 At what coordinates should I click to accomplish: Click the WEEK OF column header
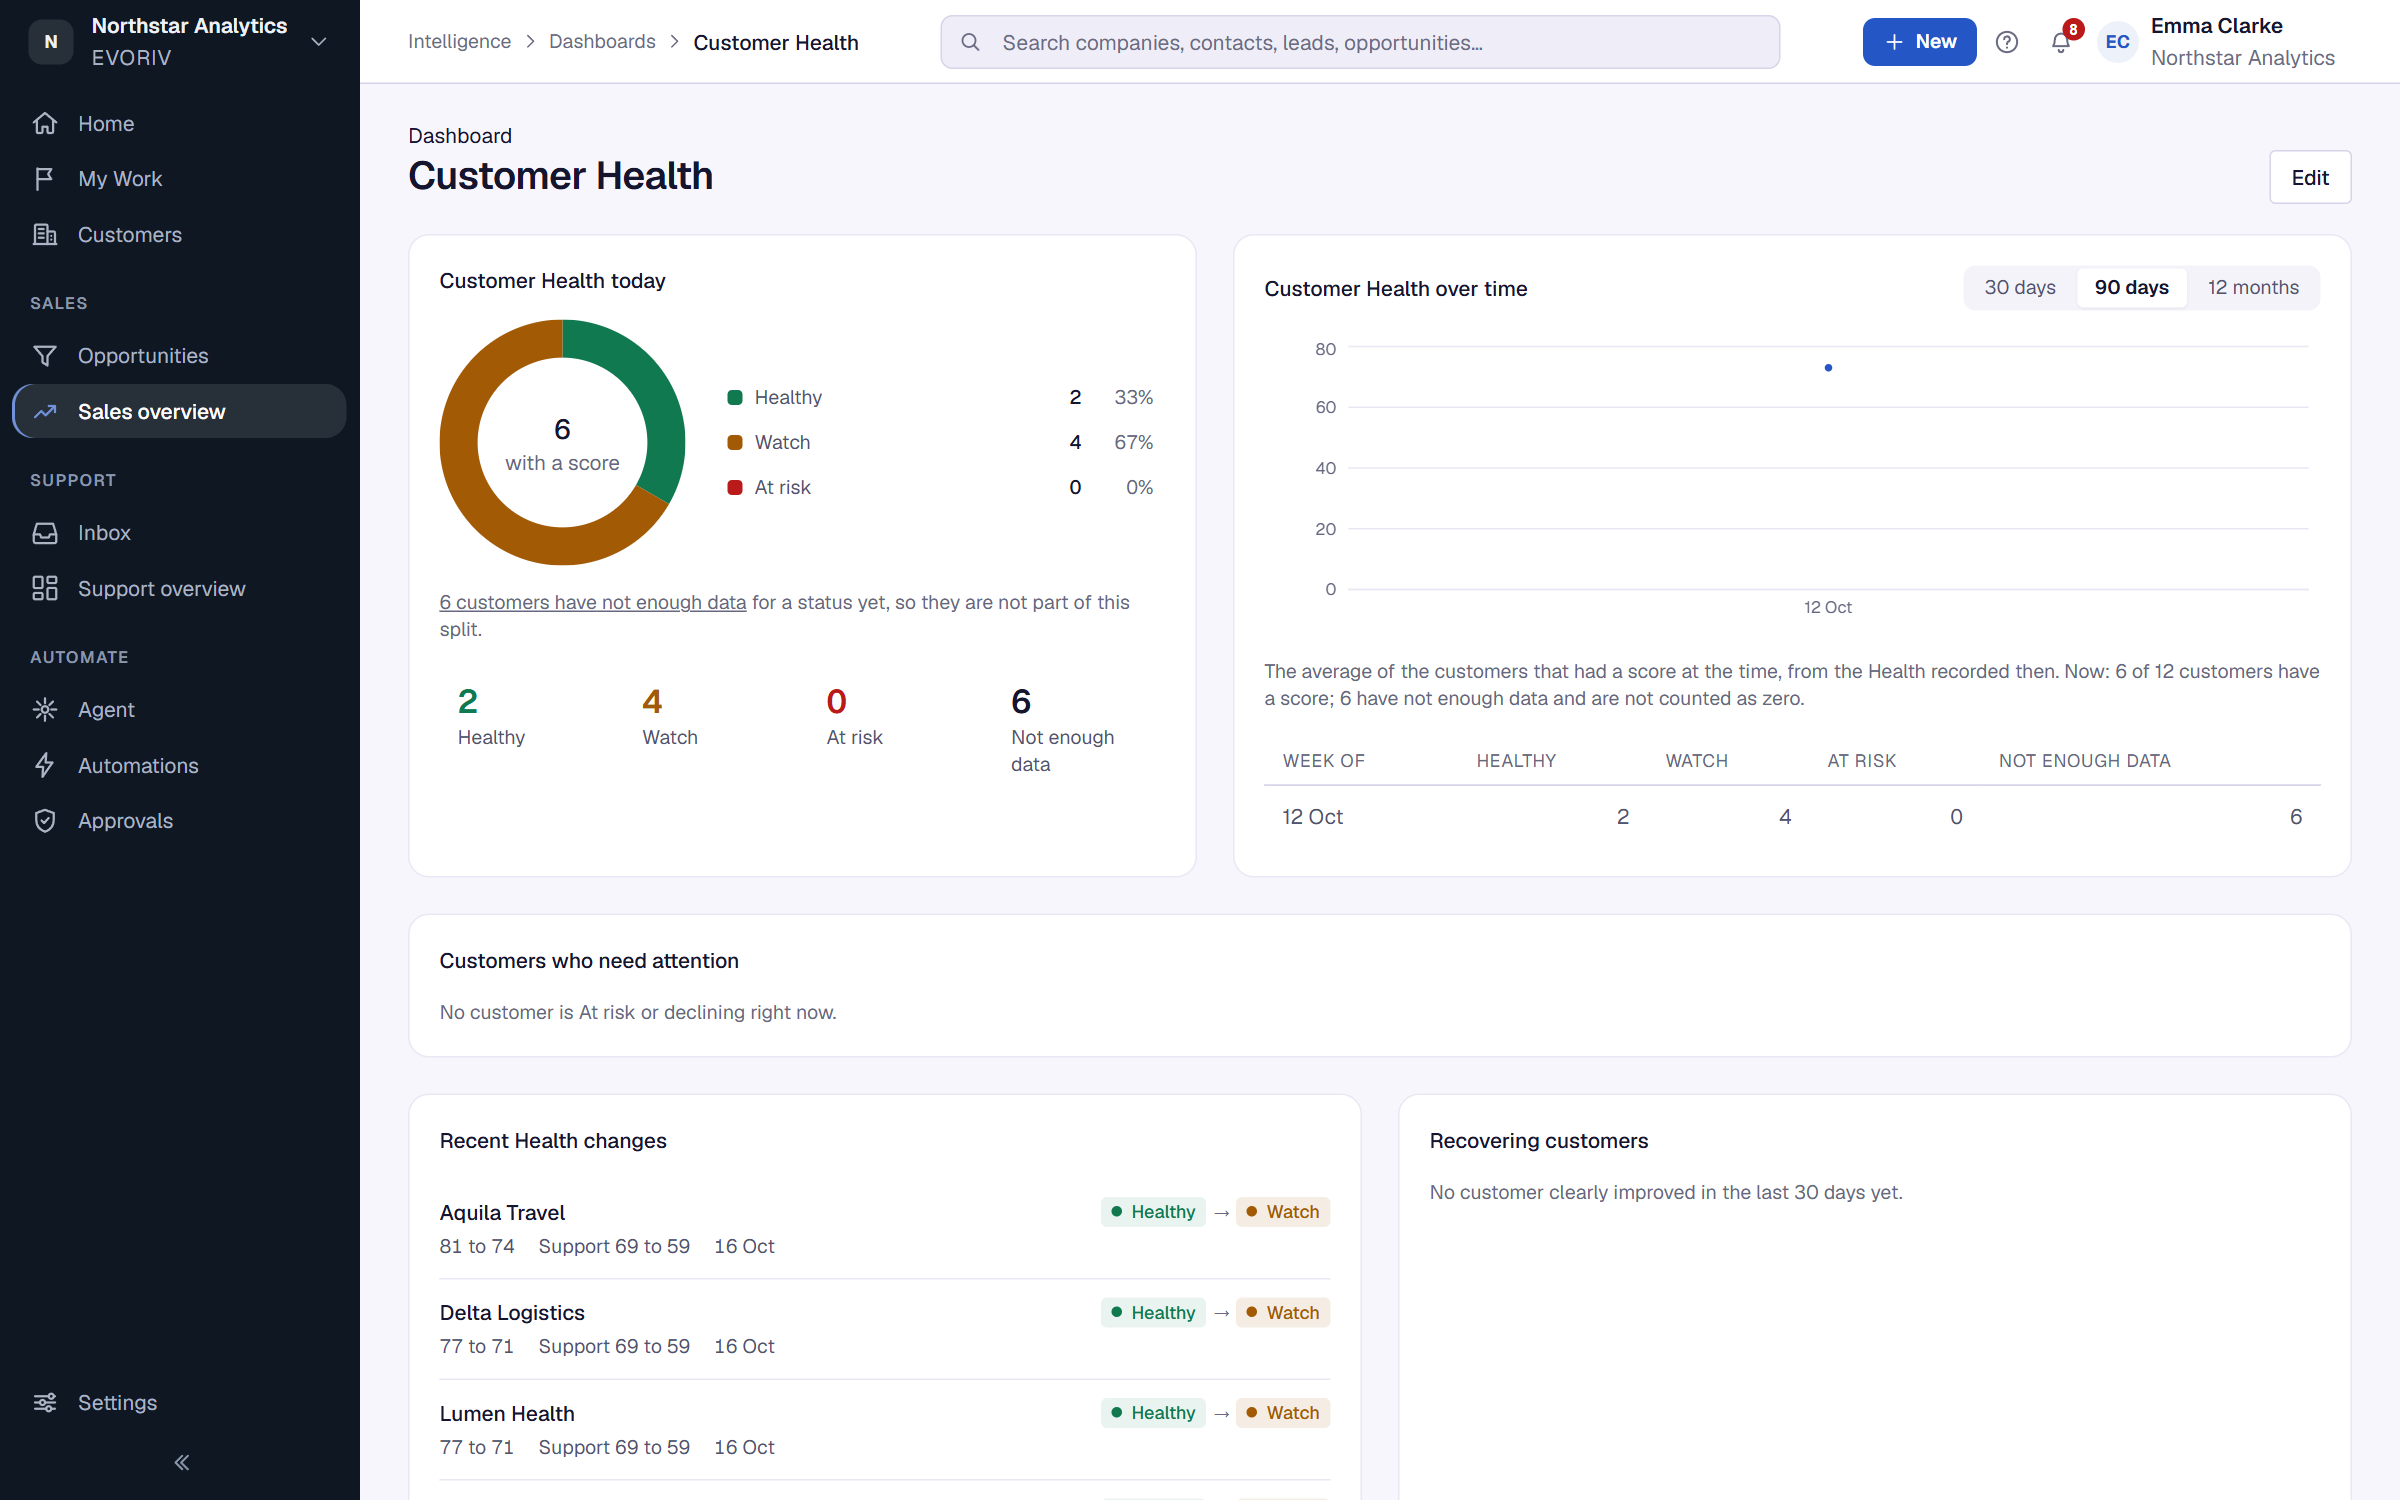pyautogui.click(x=1323, y=761)
